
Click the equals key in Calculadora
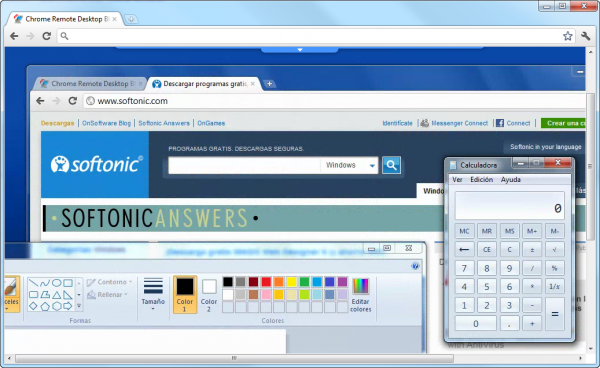tap(554, 314)
